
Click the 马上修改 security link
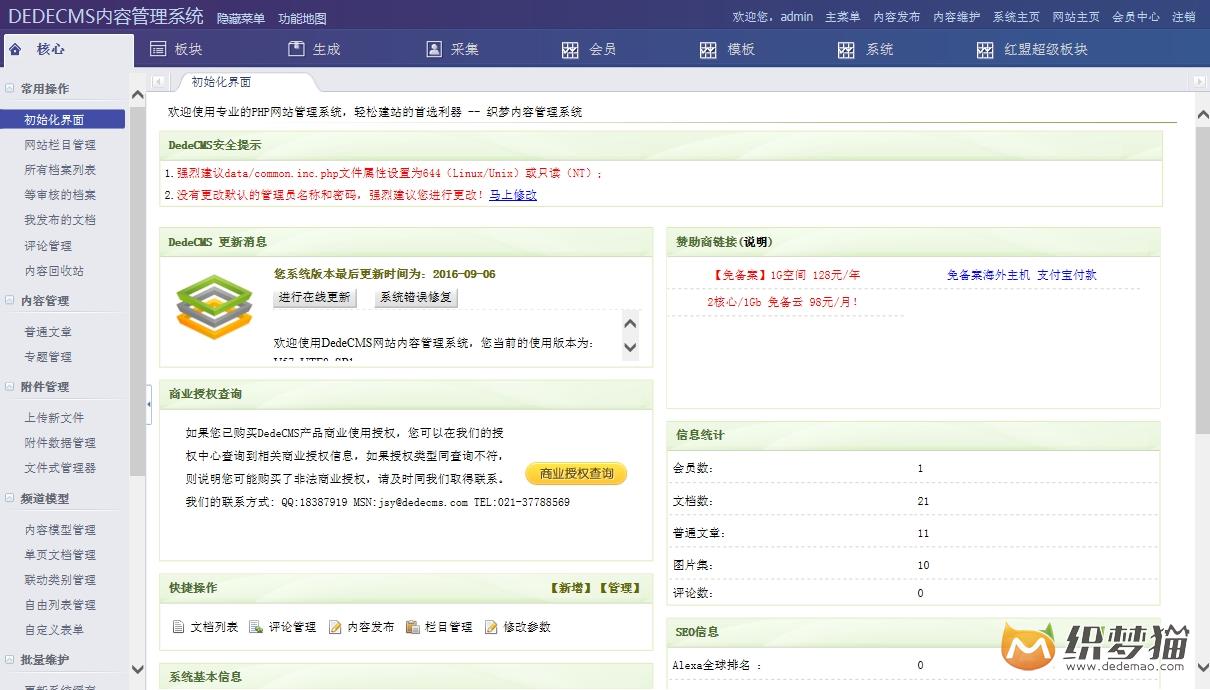(x=513, y=195)
